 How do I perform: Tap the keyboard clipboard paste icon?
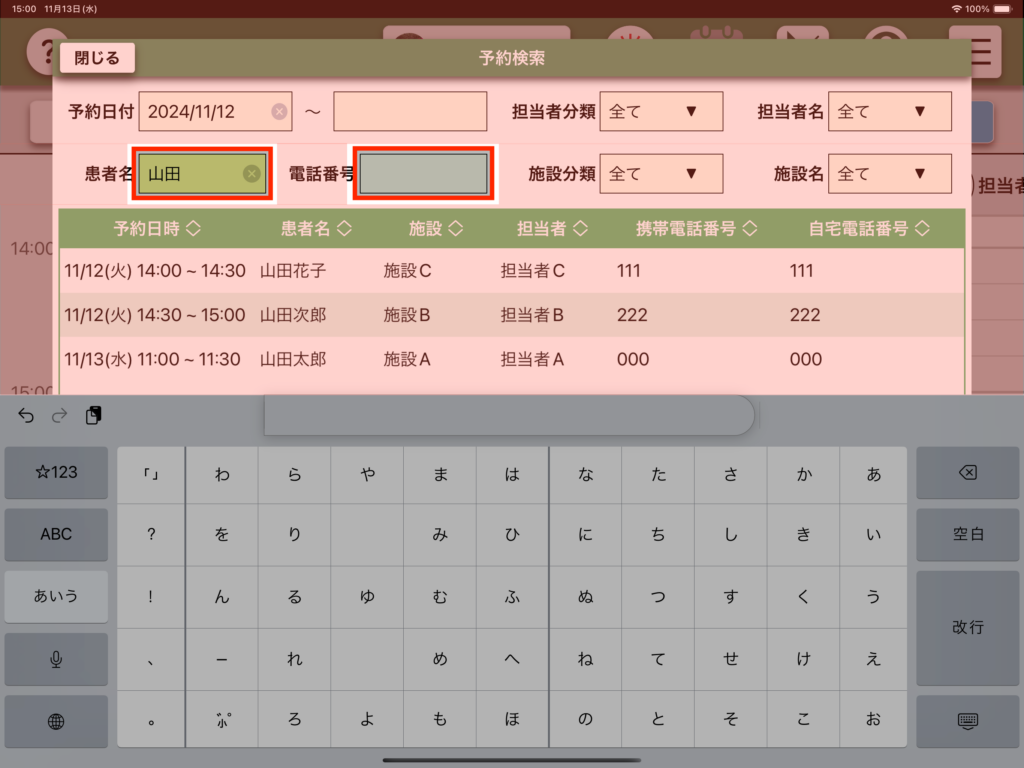pyautogui.click(x=93, y=416)
